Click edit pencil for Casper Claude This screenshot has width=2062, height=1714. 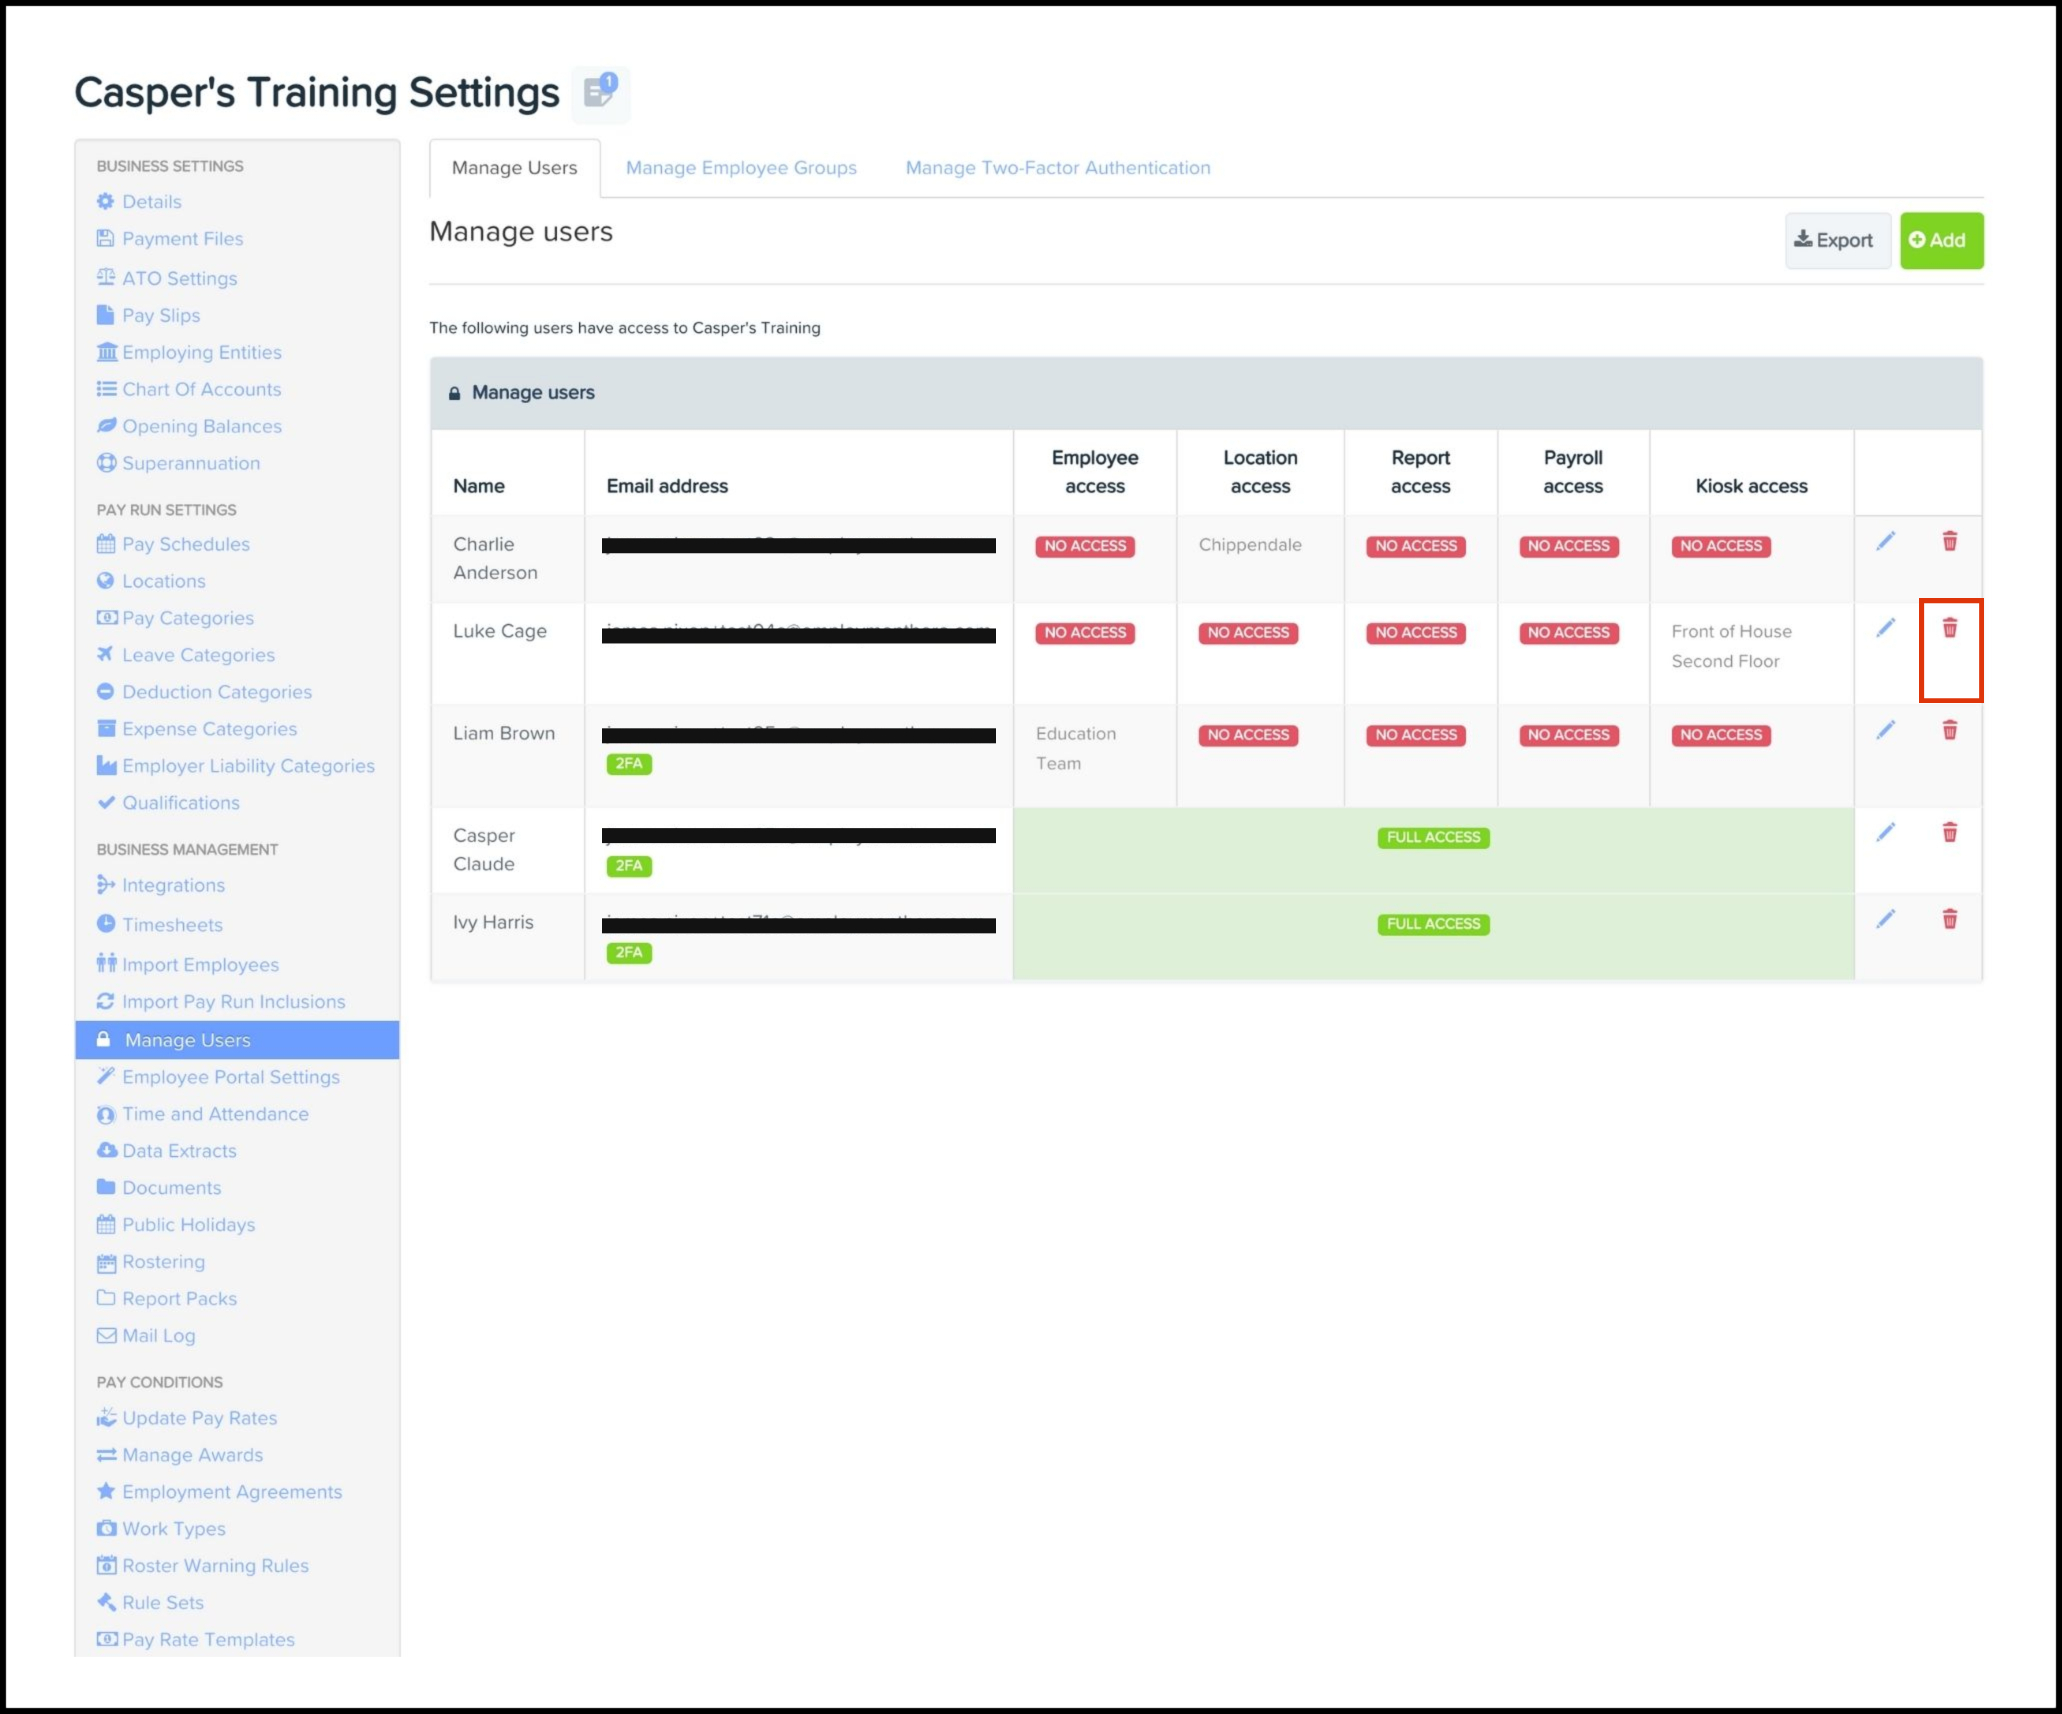click(1885, 833)
